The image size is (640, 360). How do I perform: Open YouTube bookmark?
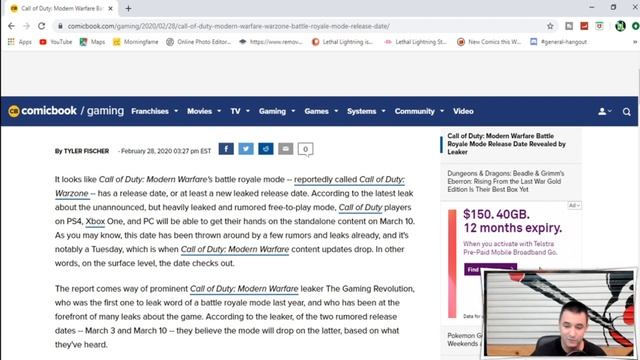pos(56,42)
